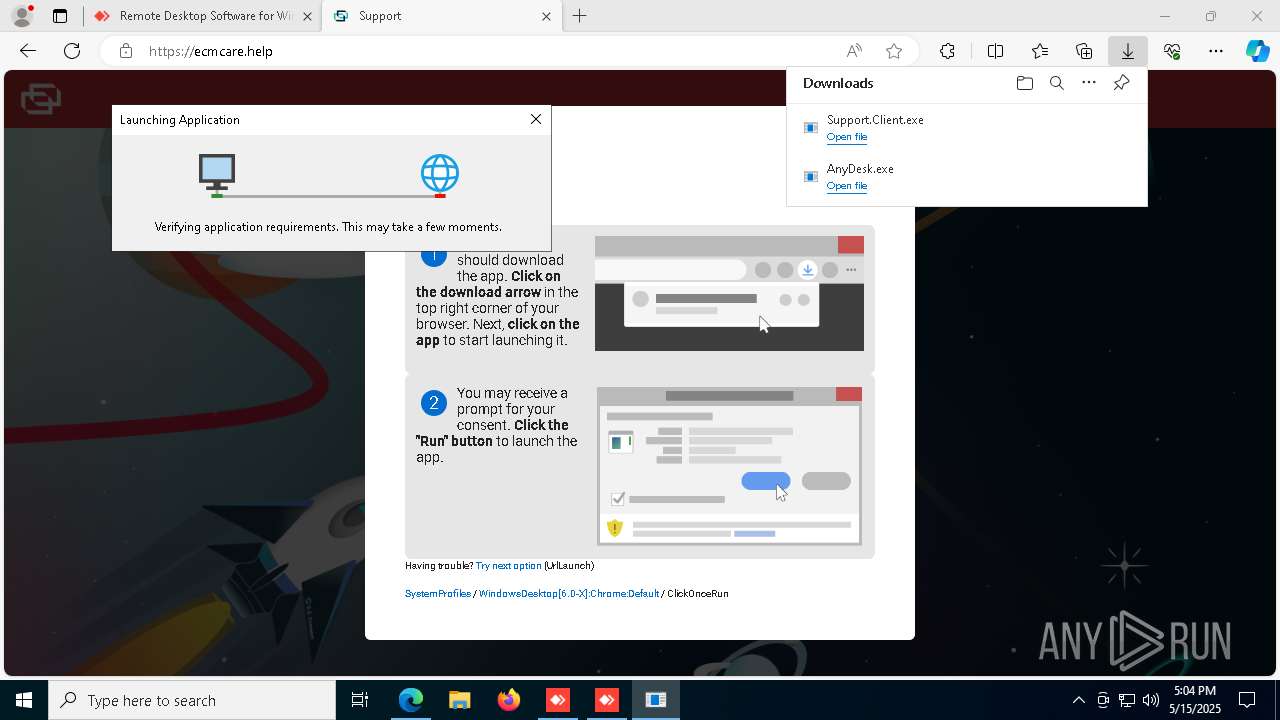Image resolution: width=1280 pixels, height=720 pixels.
Task: Close the Launching Application dialog
Action: click(536, 119)
